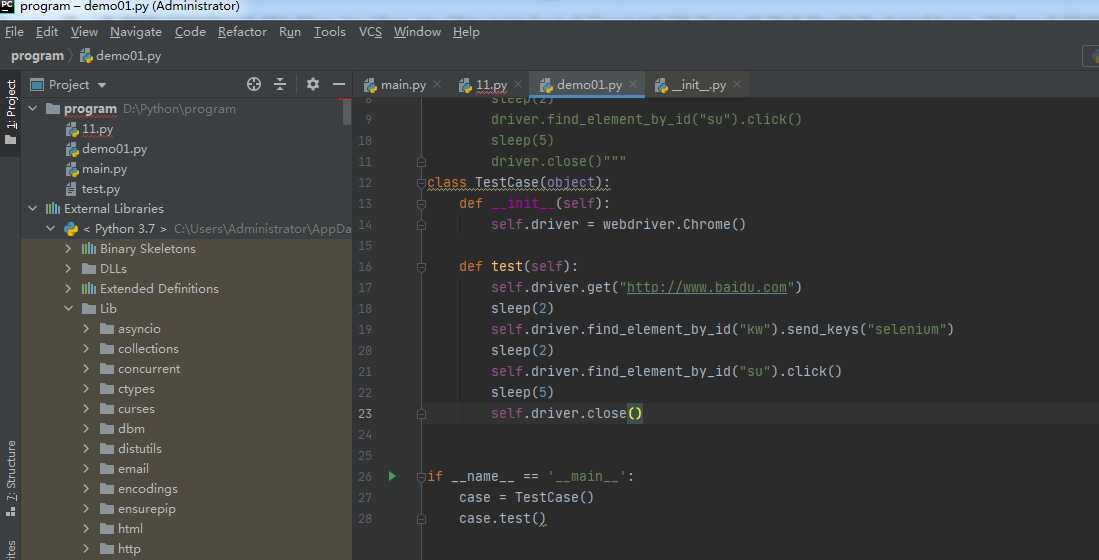Toggle the Structure side tool window
Image resolution: width=1099 pixels, height=560 pixels.
click(x=11, y=478)
